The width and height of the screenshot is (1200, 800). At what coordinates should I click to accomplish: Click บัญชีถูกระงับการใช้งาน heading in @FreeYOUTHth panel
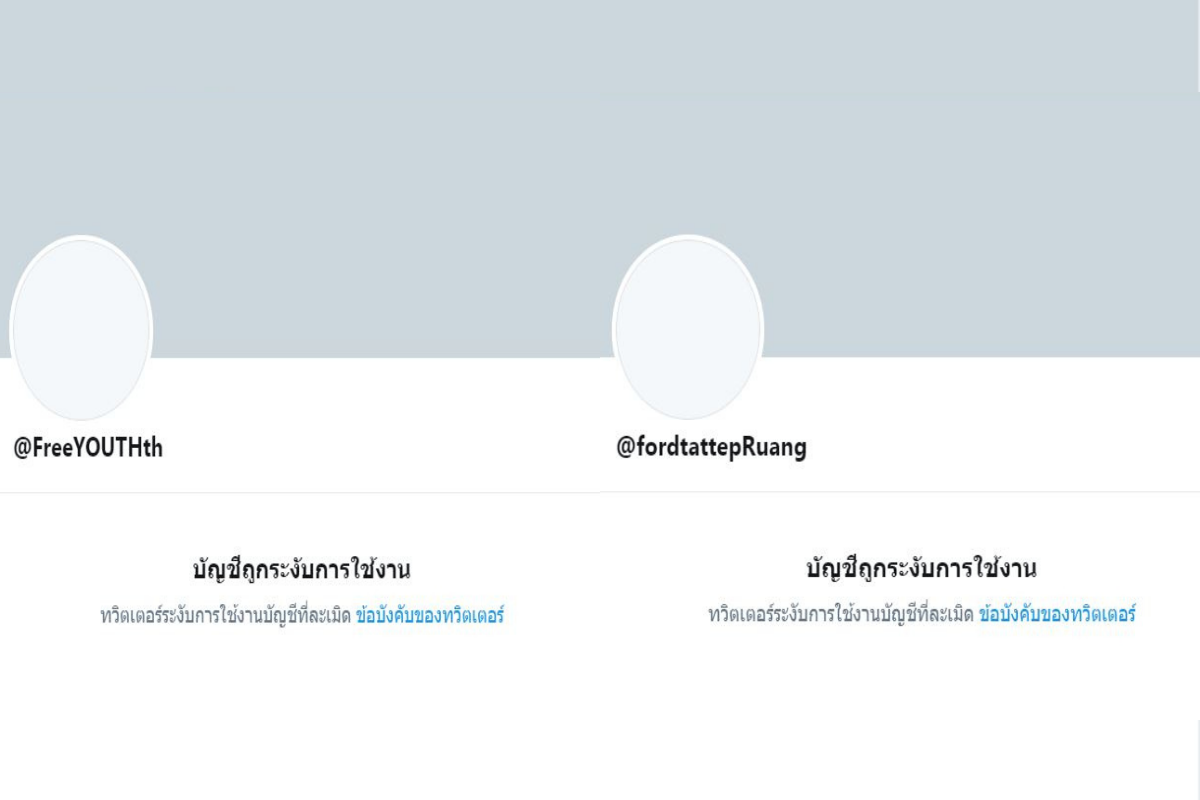point(302,570)
